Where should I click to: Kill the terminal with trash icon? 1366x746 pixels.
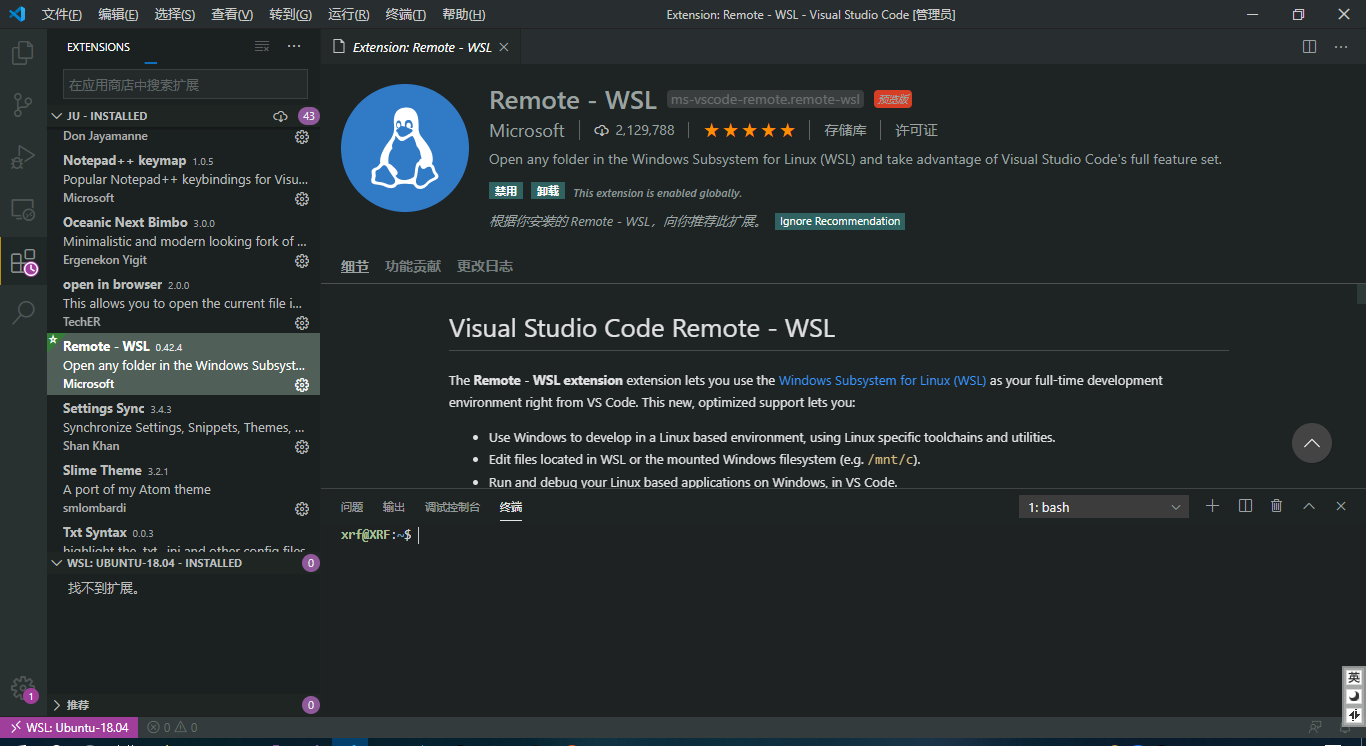[1277, 506]
